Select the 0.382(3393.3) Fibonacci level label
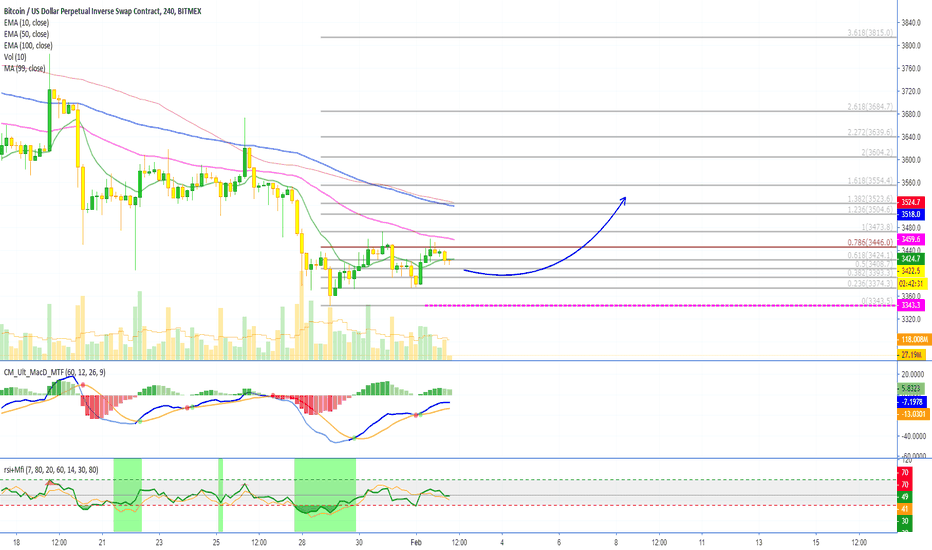 pos(870,273)
